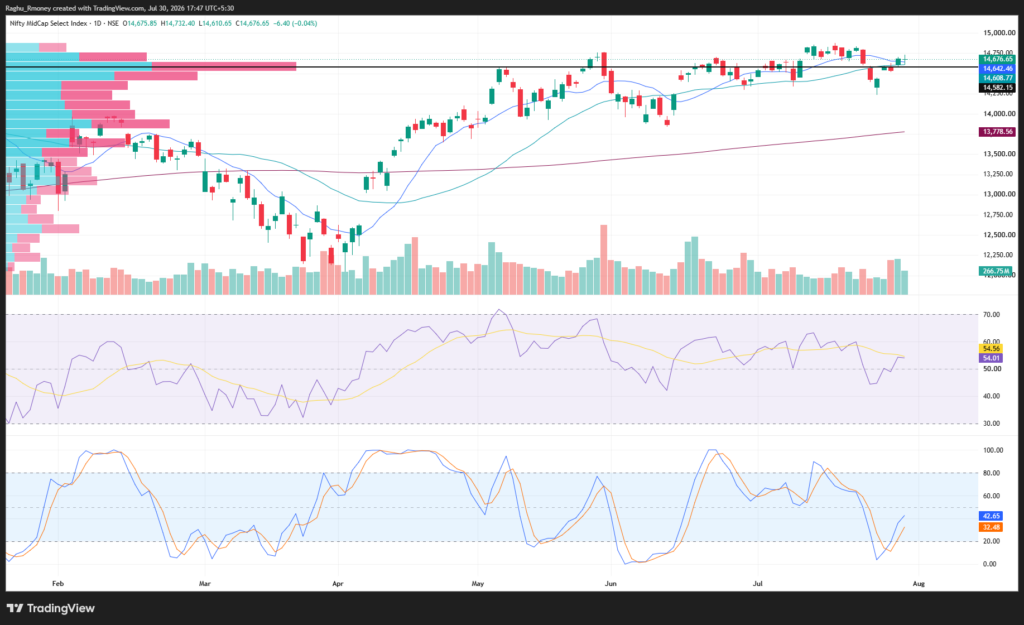
Task: Click the high value H14,732.40
Action: [178, 24]
